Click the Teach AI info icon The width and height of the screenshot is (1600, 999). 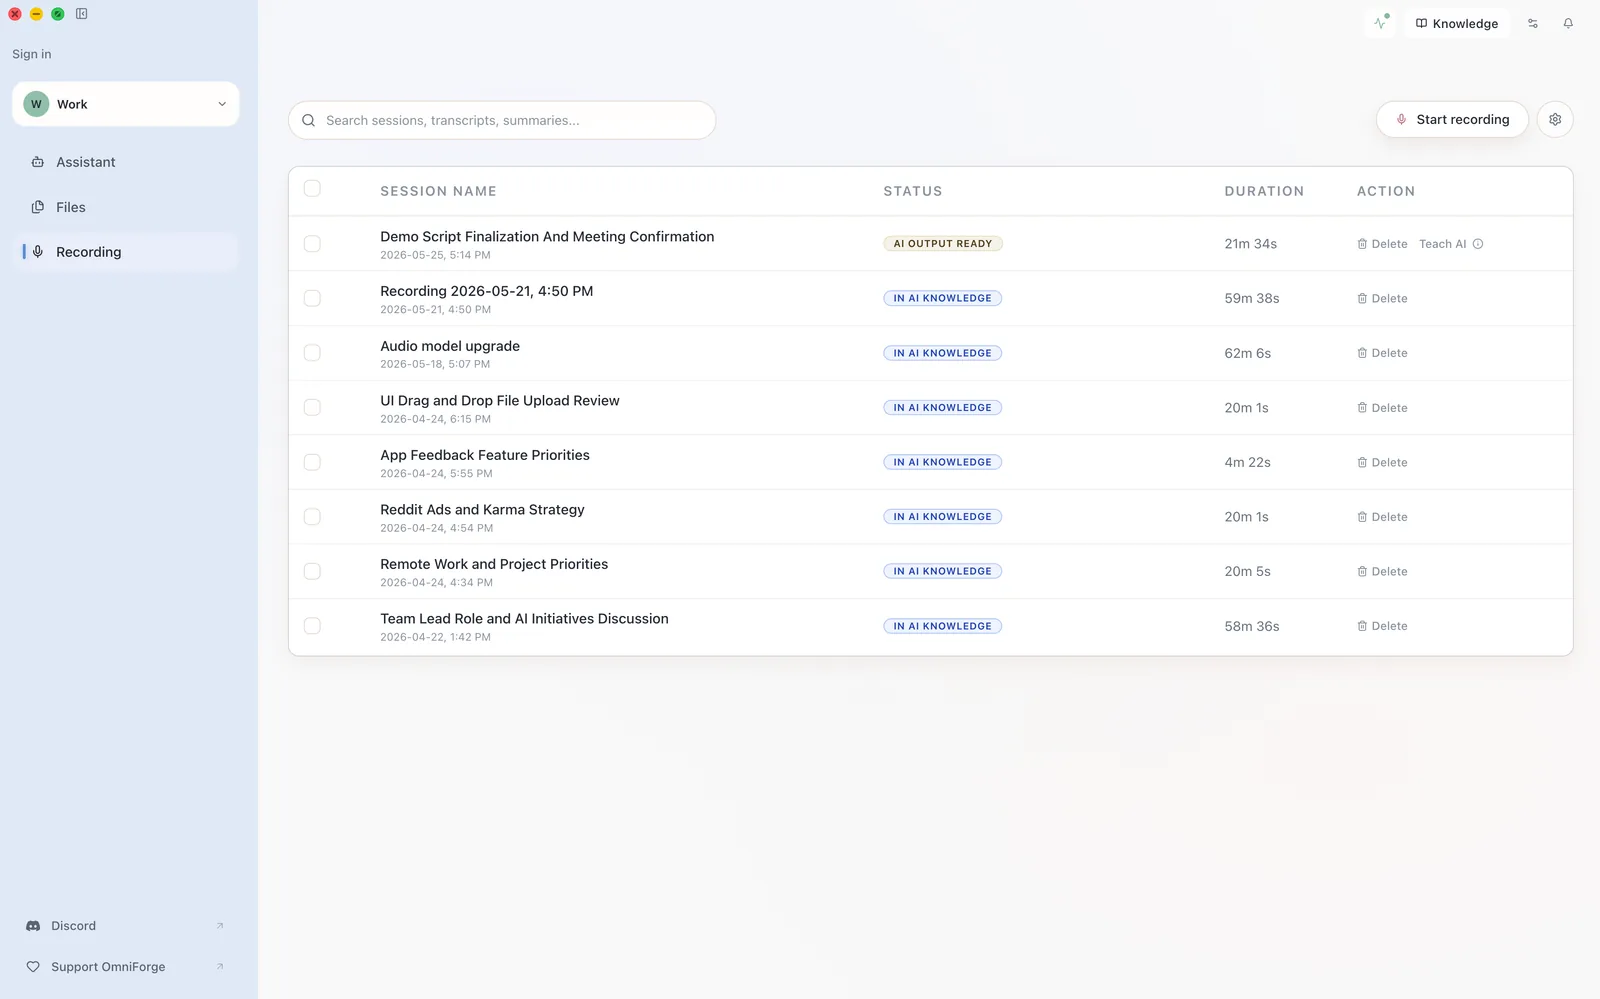click(1478, 244)
